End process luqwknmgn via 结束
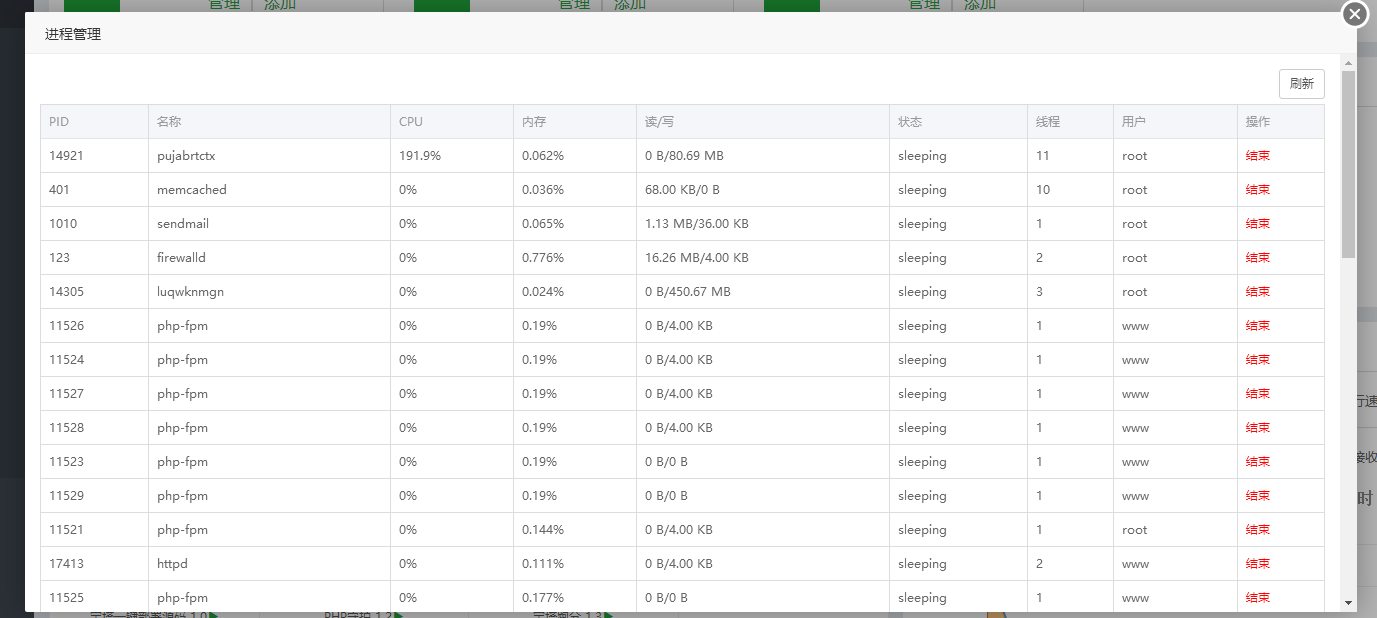Screen dimensions: 1377x618 coord(1258,292)
